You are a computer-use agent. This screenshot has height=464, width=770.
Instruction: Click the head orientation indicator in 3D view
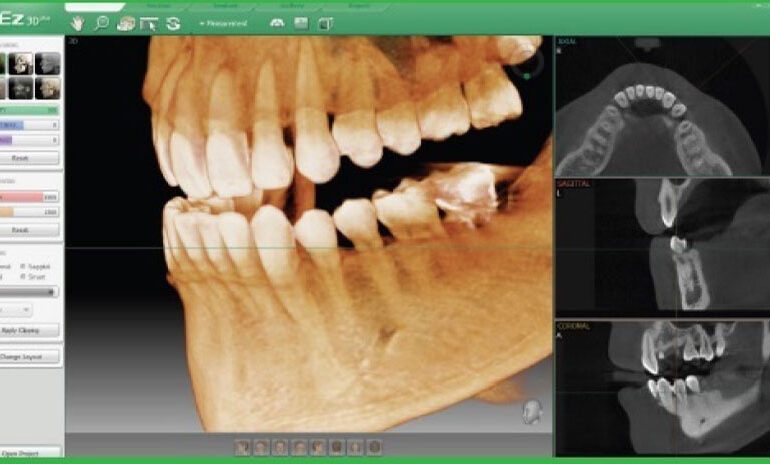532,411
